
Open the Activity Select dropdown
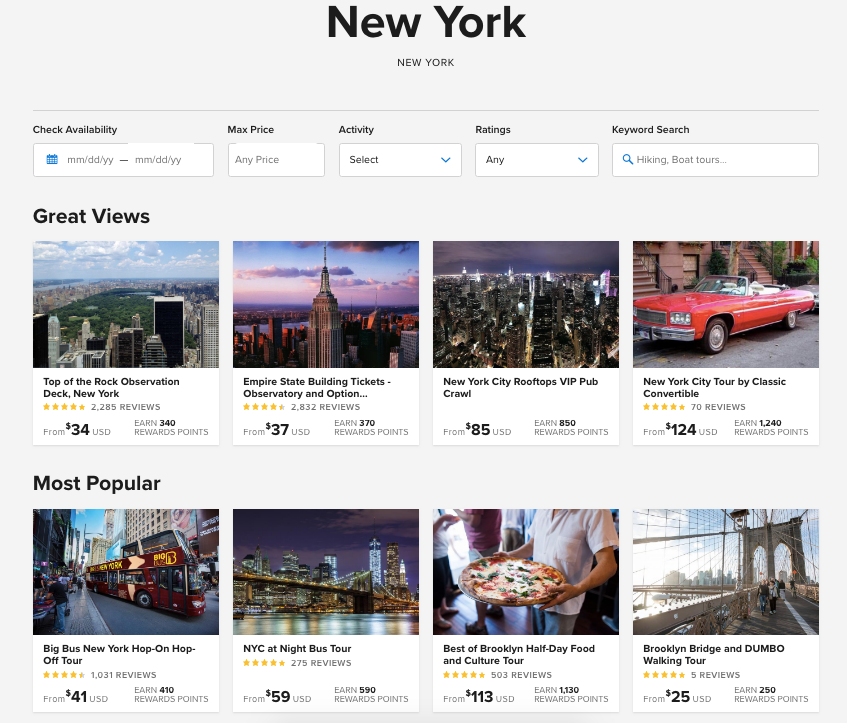(x=400, y=160)
